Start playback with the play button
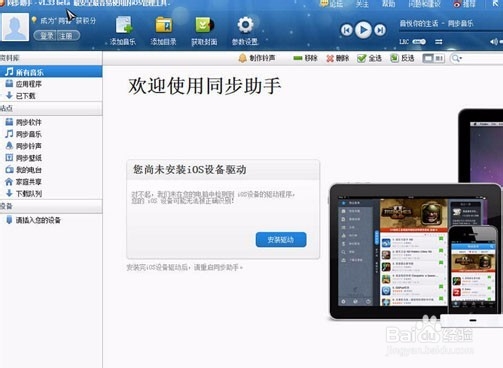503x368 pixels. coord(363,30)
